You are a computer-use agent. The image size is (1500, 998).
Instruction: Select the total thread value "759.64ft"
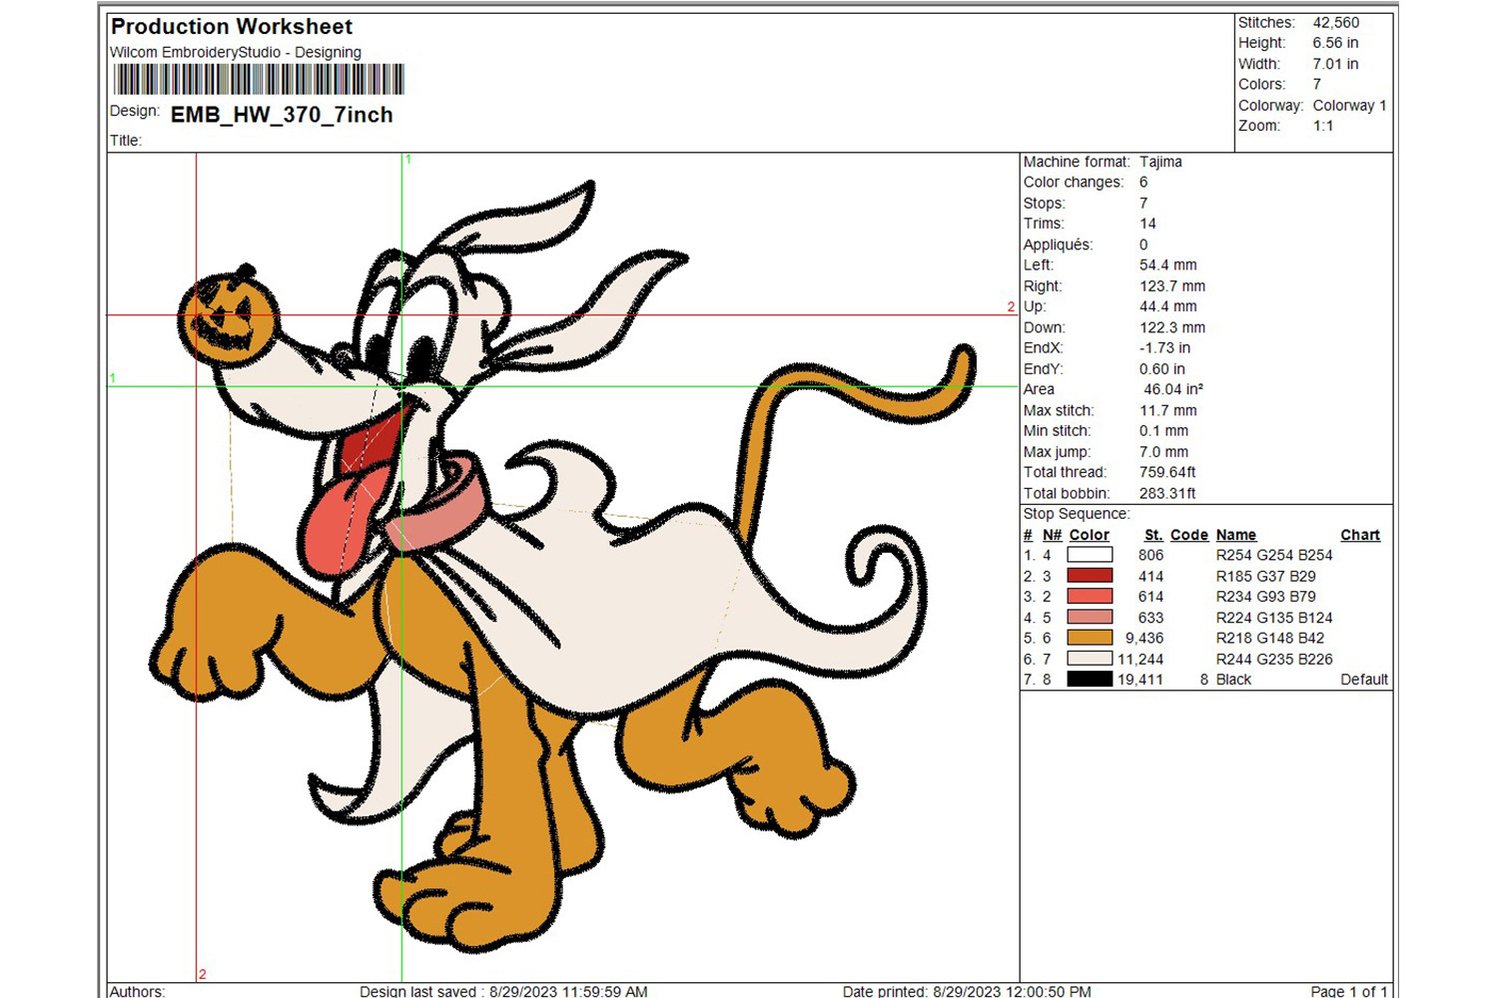1168,472
